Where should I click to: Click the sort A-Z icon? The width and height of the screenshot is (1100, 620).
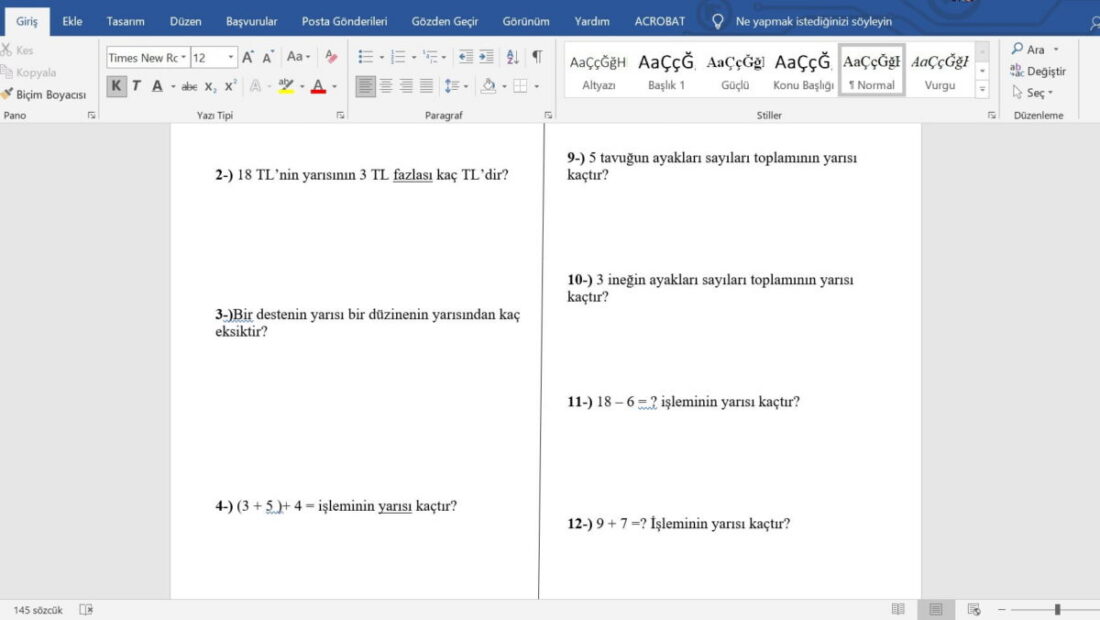point(512,57)
